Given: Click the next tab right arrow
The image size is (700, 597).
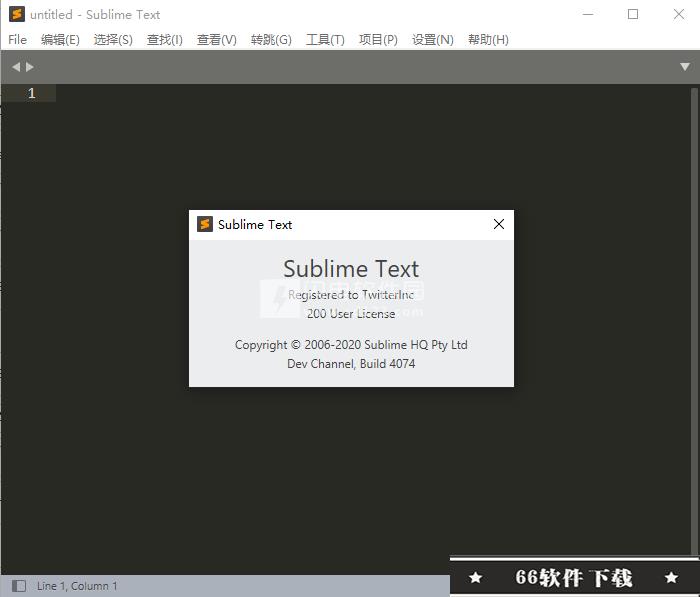Looking at the screenshot, I should [30, 67].
